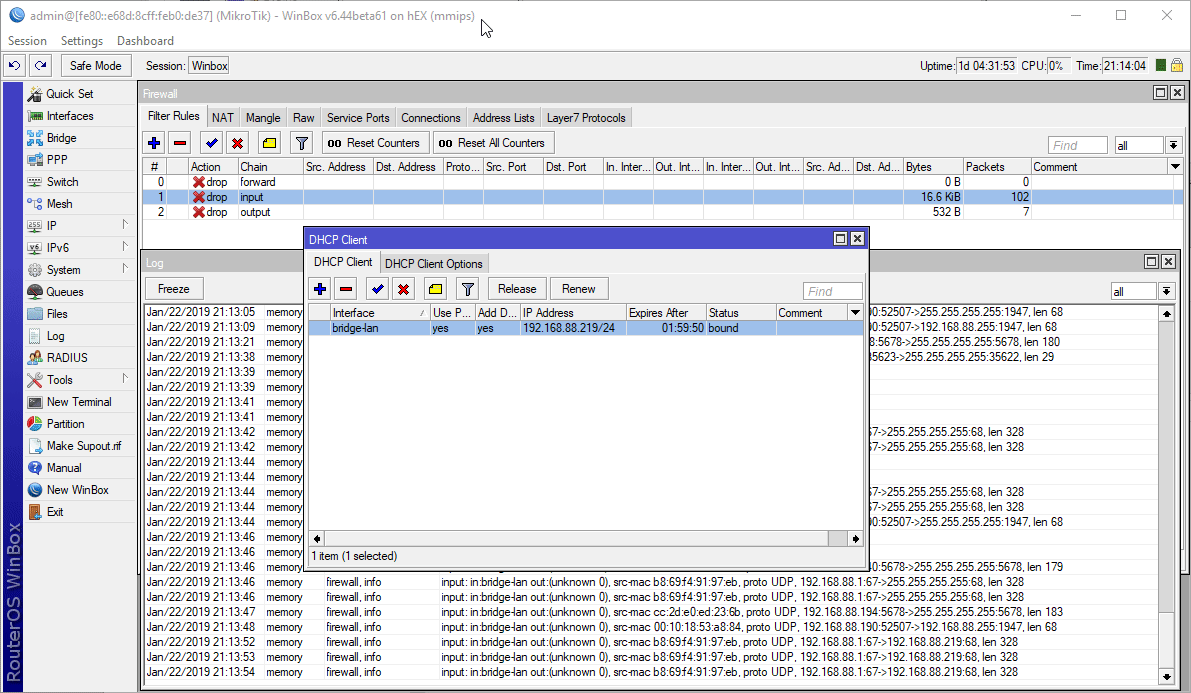
Task: Switch to Raw tab
Action: pyautogui.click(x=304, y=118)
